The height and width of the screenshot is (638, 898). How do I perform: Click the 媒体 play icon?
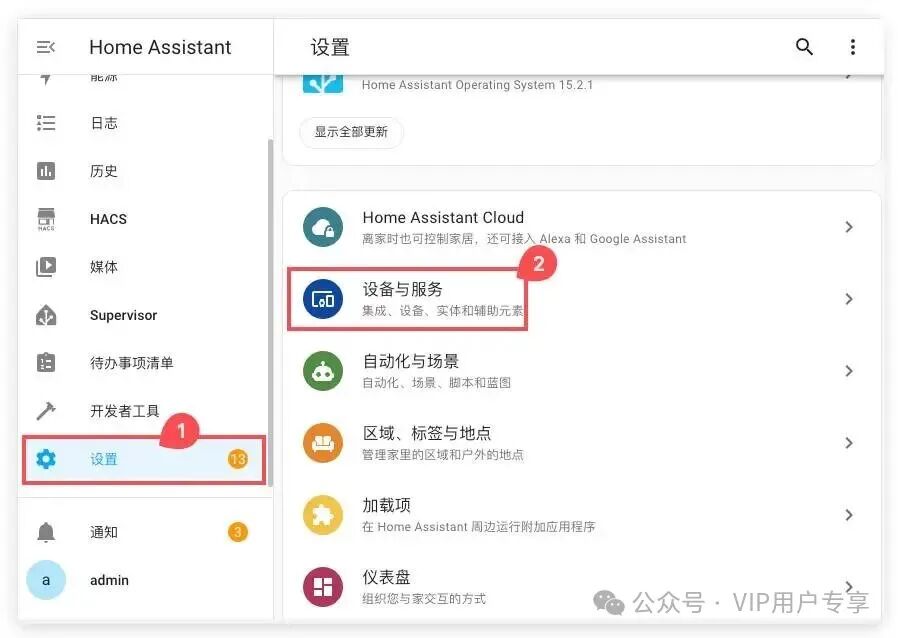pos(46,267)
